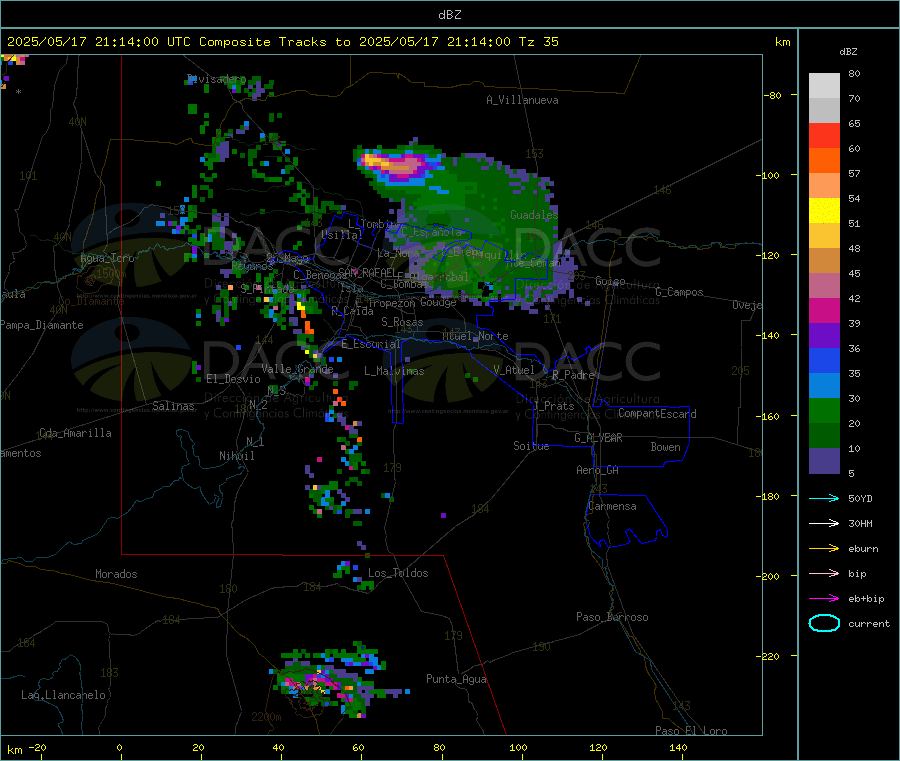Click the '140' km tick on bottom axis
Viewport: 900px width, 761px height.
[x=678, y=747]
